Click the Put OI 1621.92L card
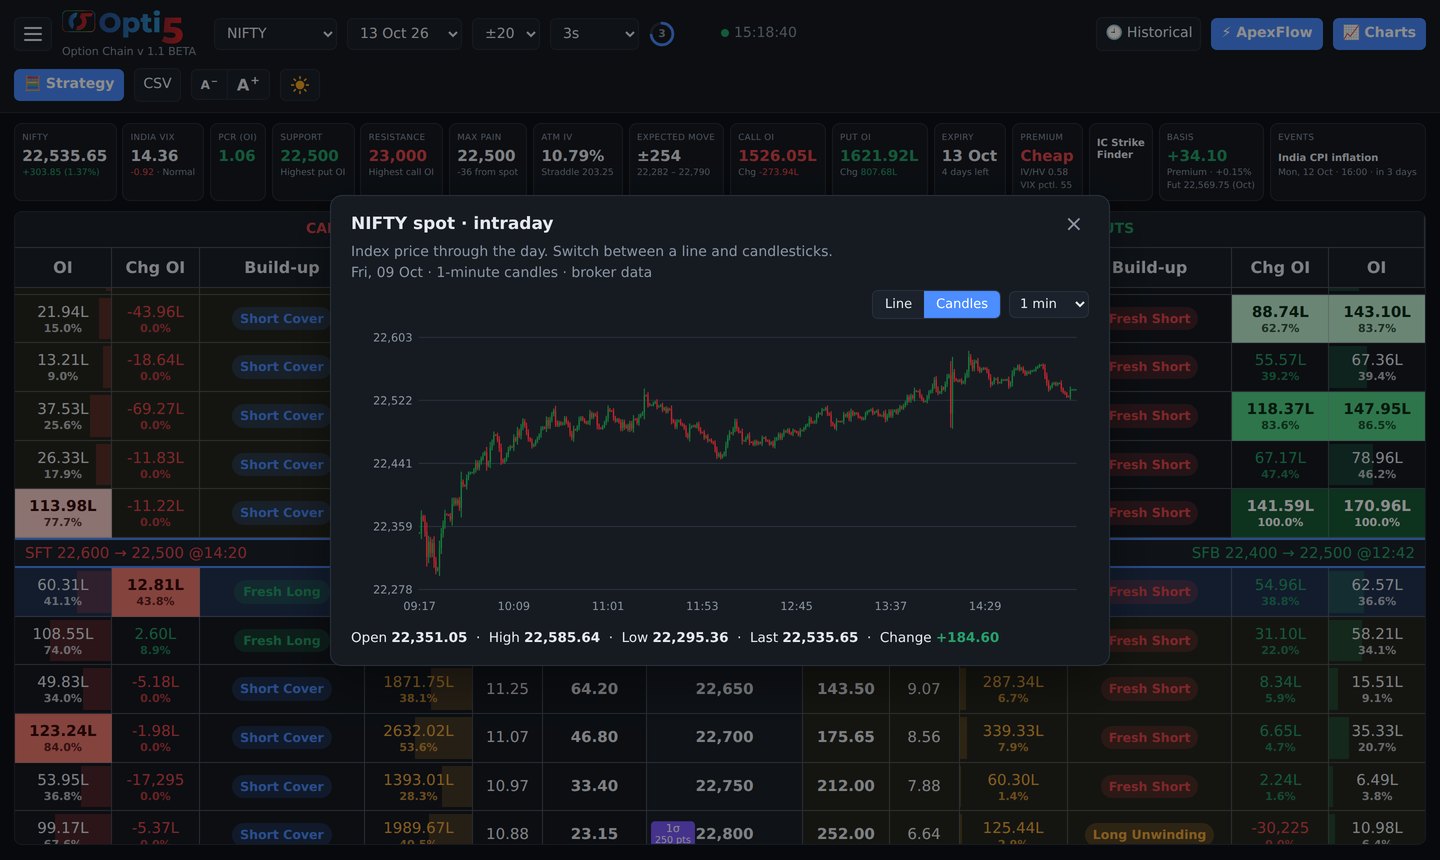This screenshot has height=860, width=1440. point(879,162)
